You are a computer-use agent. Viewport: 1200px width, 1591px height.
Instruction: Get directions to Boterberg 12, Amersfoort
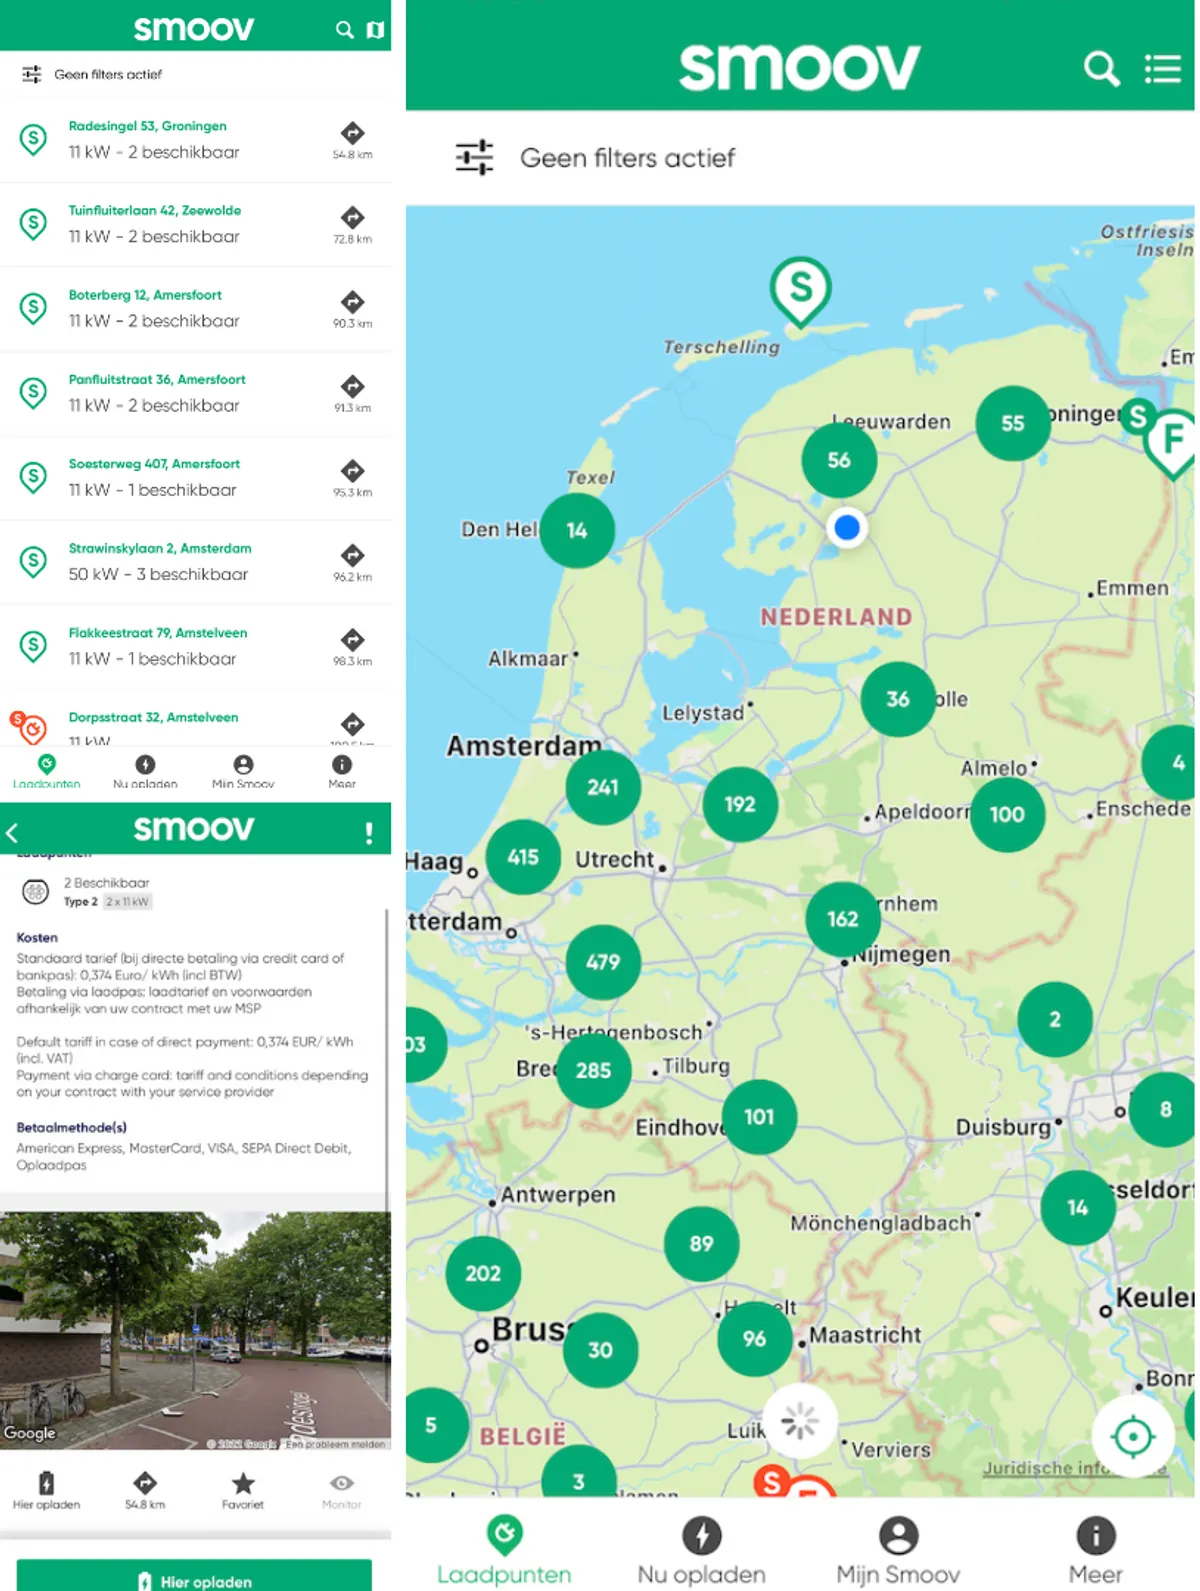click(x=352, y=302)
